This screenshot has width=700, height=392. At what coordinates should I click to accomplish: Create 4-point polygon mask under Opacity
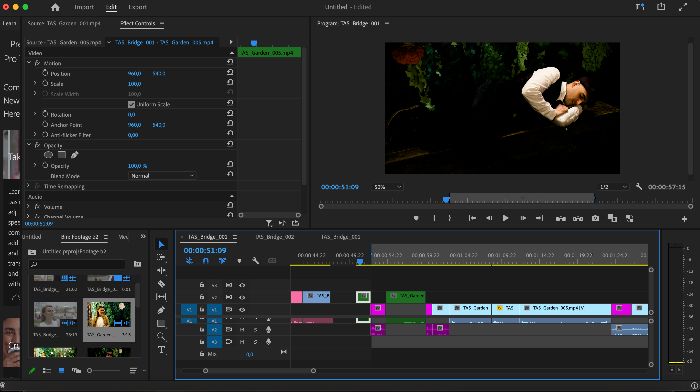[x=62, y=154]
